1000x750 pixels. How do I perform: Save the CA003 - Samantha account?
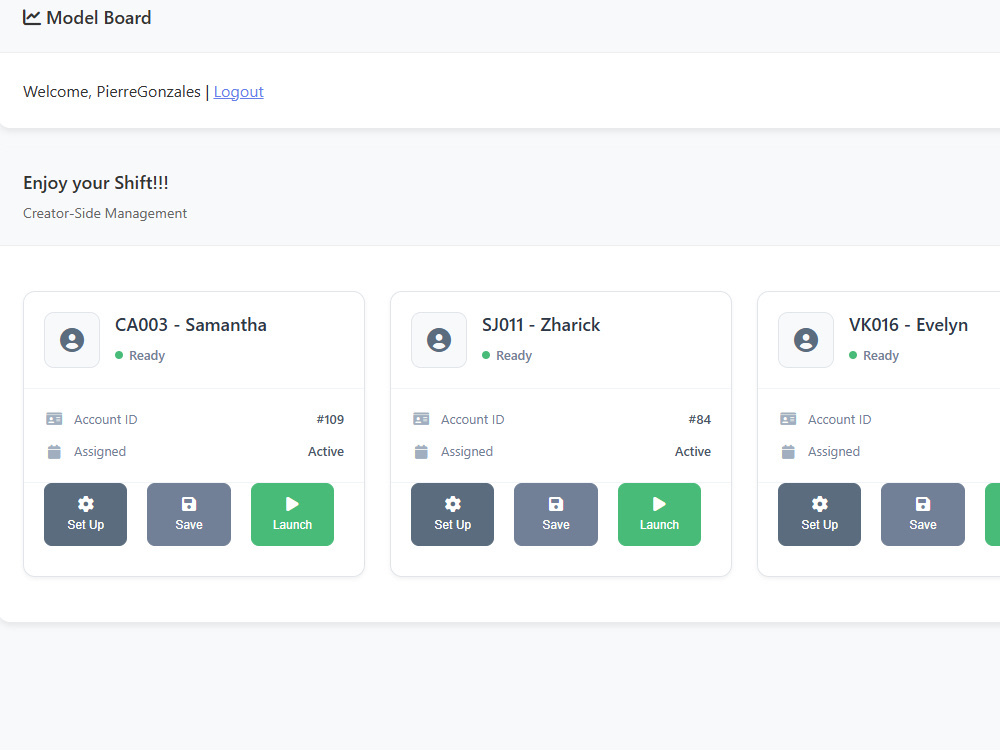click(x=189, y=514)
